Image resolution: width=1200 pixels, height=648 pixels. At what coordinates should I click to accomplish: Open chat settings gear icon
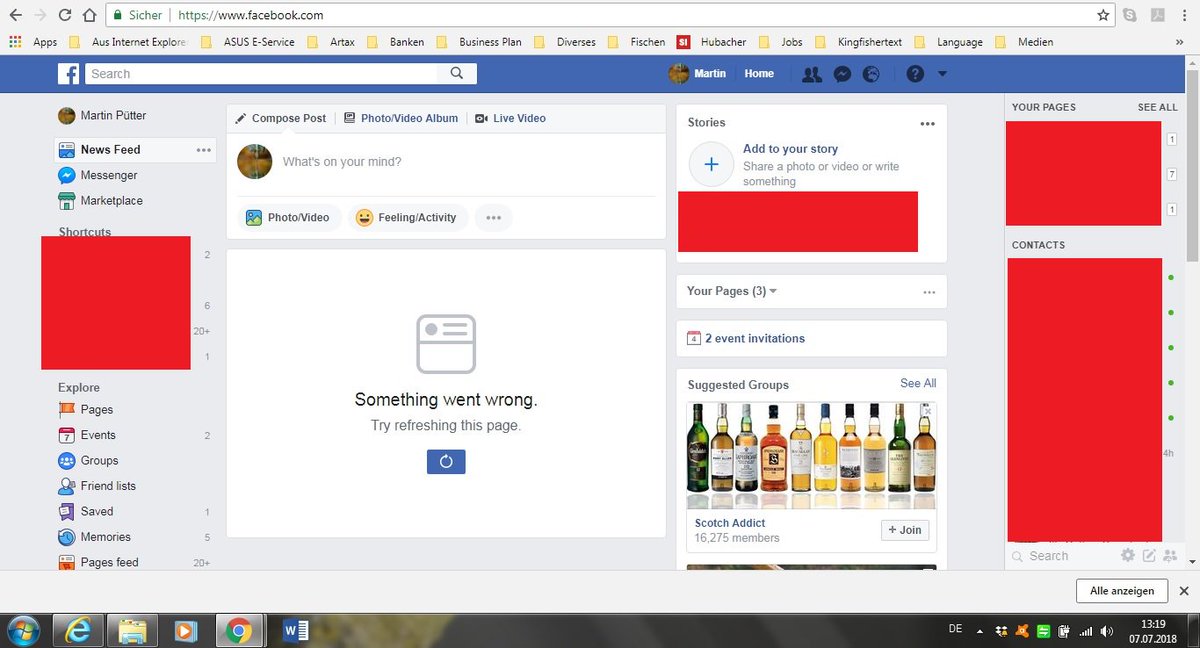1128,556
